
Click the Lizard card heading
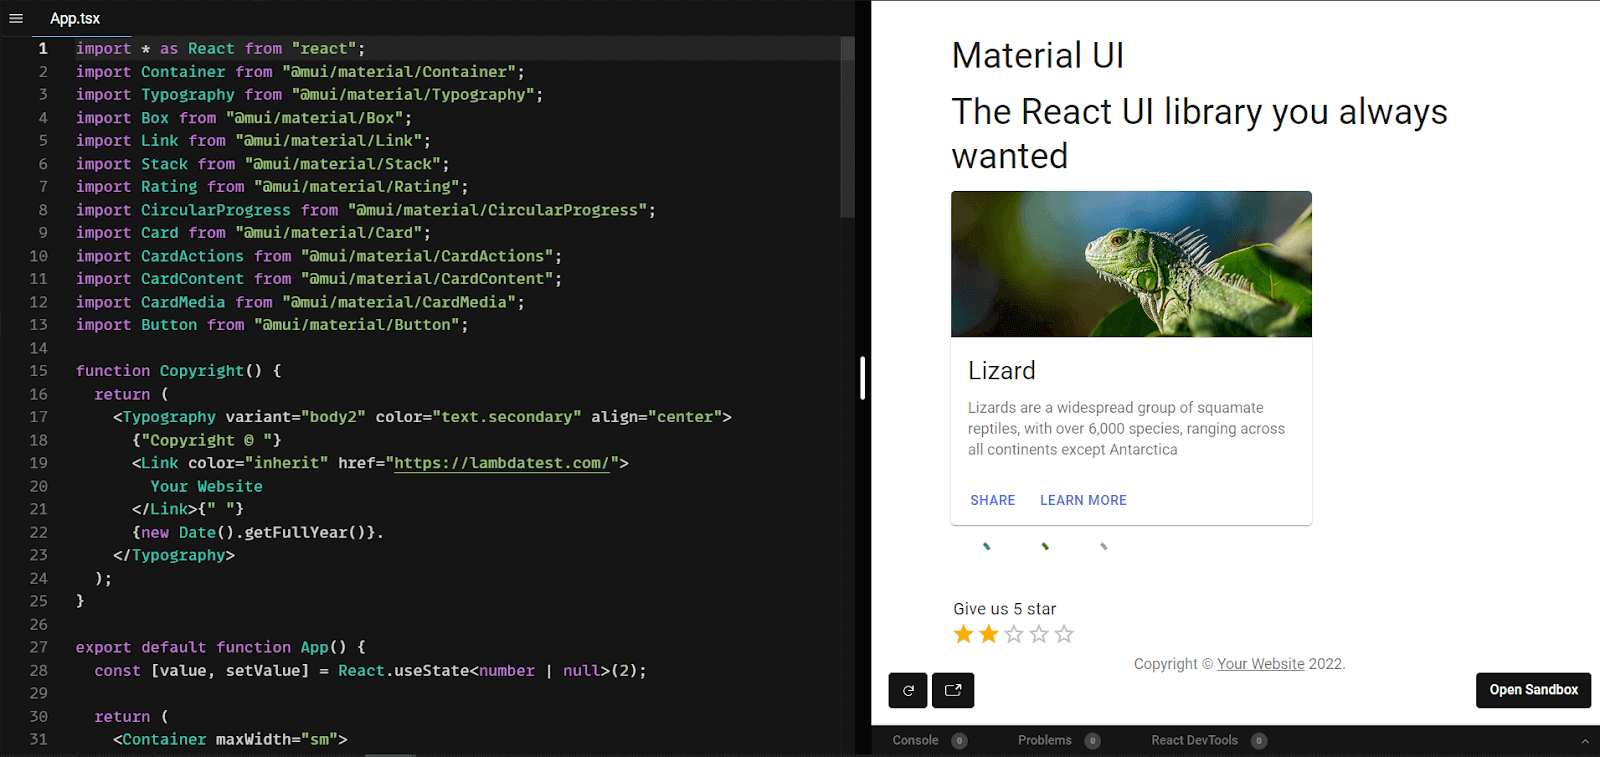tap(1001, 371)
